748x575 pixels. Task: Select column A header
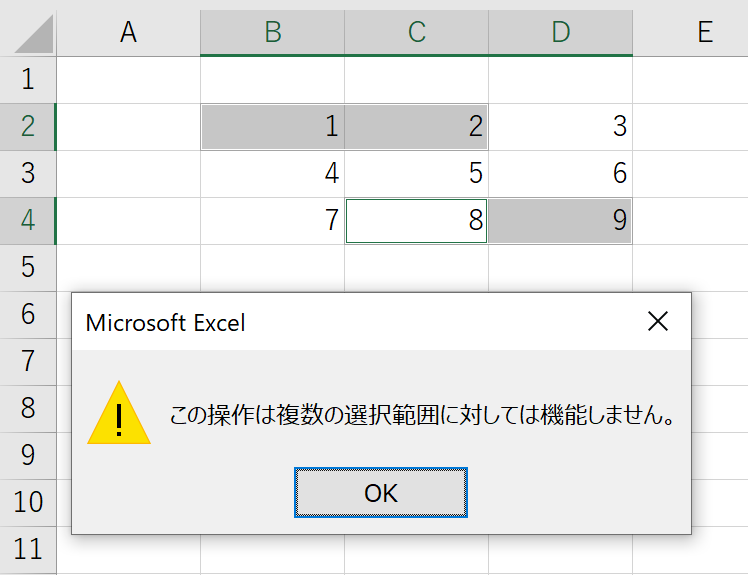point(128,32)
